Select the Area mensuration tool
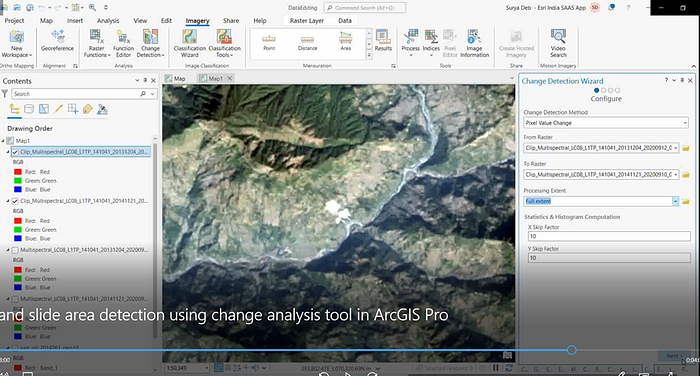Image resolution: width=700 pixels, height=376 pixels. tap(346, 41)
